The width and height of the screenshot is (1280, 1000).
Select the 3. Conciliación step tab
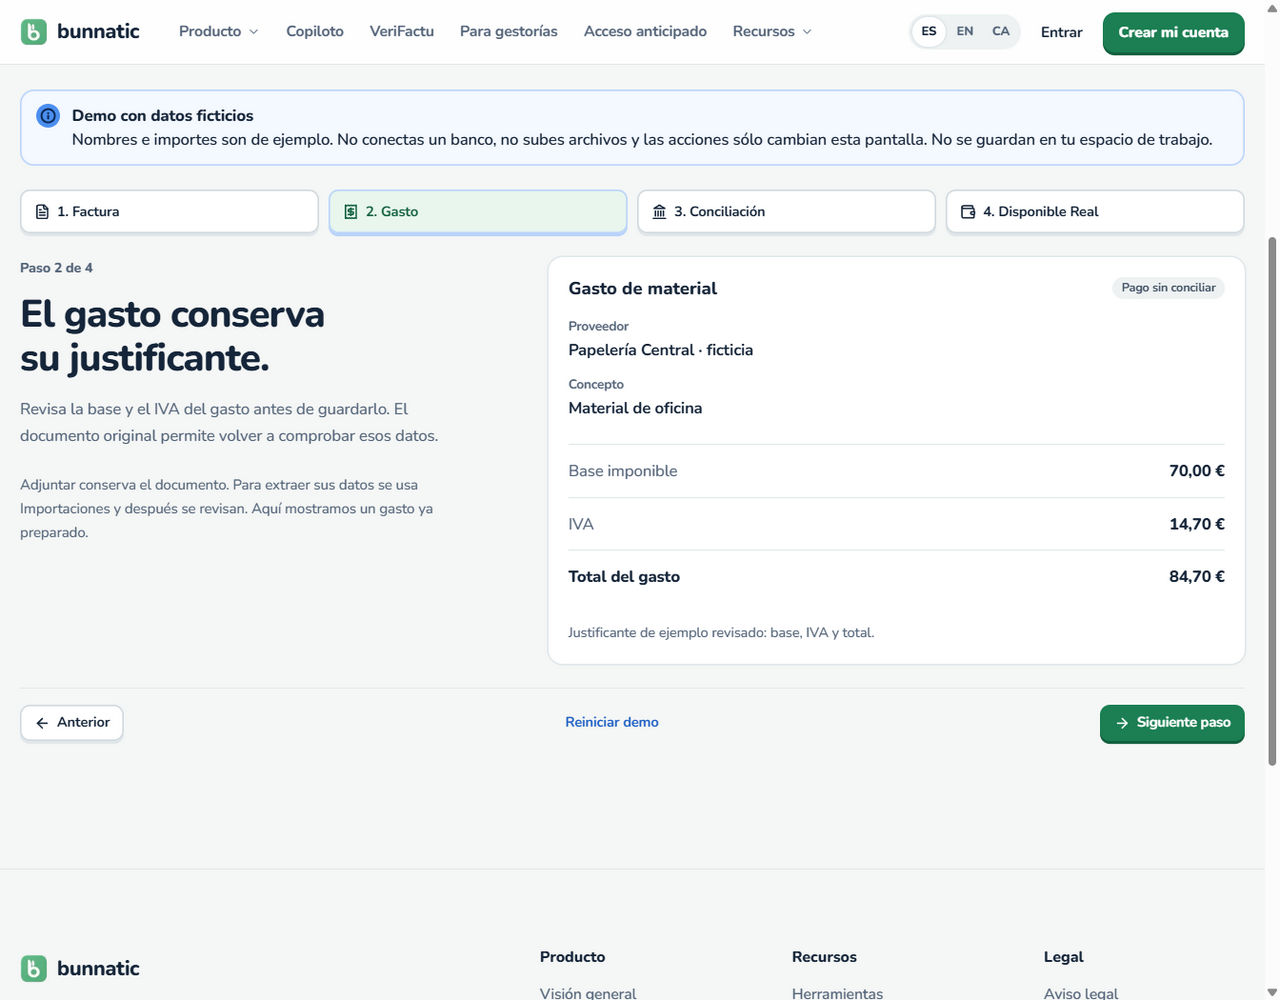pyautogui.click(x=786, y=212)
